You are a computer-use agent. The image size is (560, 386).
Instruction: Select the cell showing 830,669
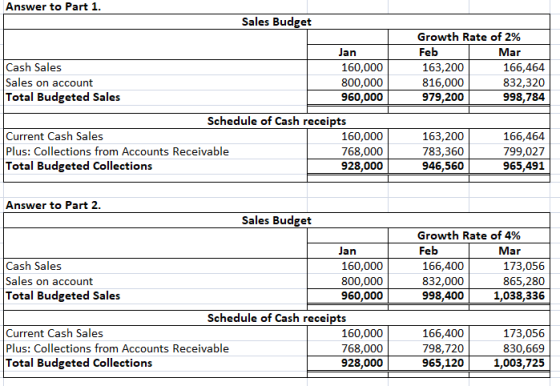pos(510,348)
